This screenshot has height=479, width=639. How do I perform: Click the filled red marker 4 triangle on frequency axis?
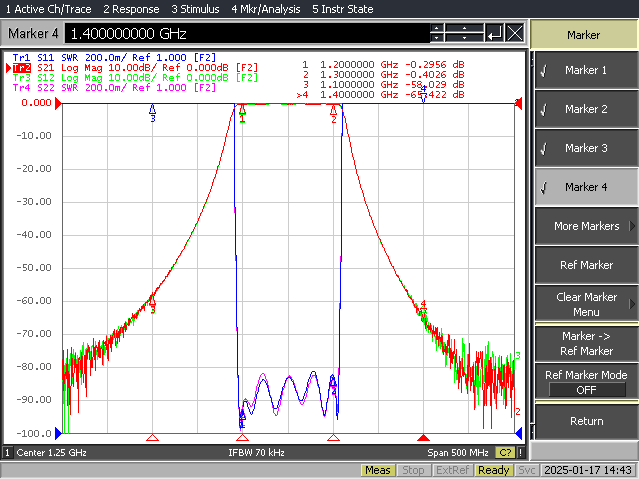tap(423, 438)
